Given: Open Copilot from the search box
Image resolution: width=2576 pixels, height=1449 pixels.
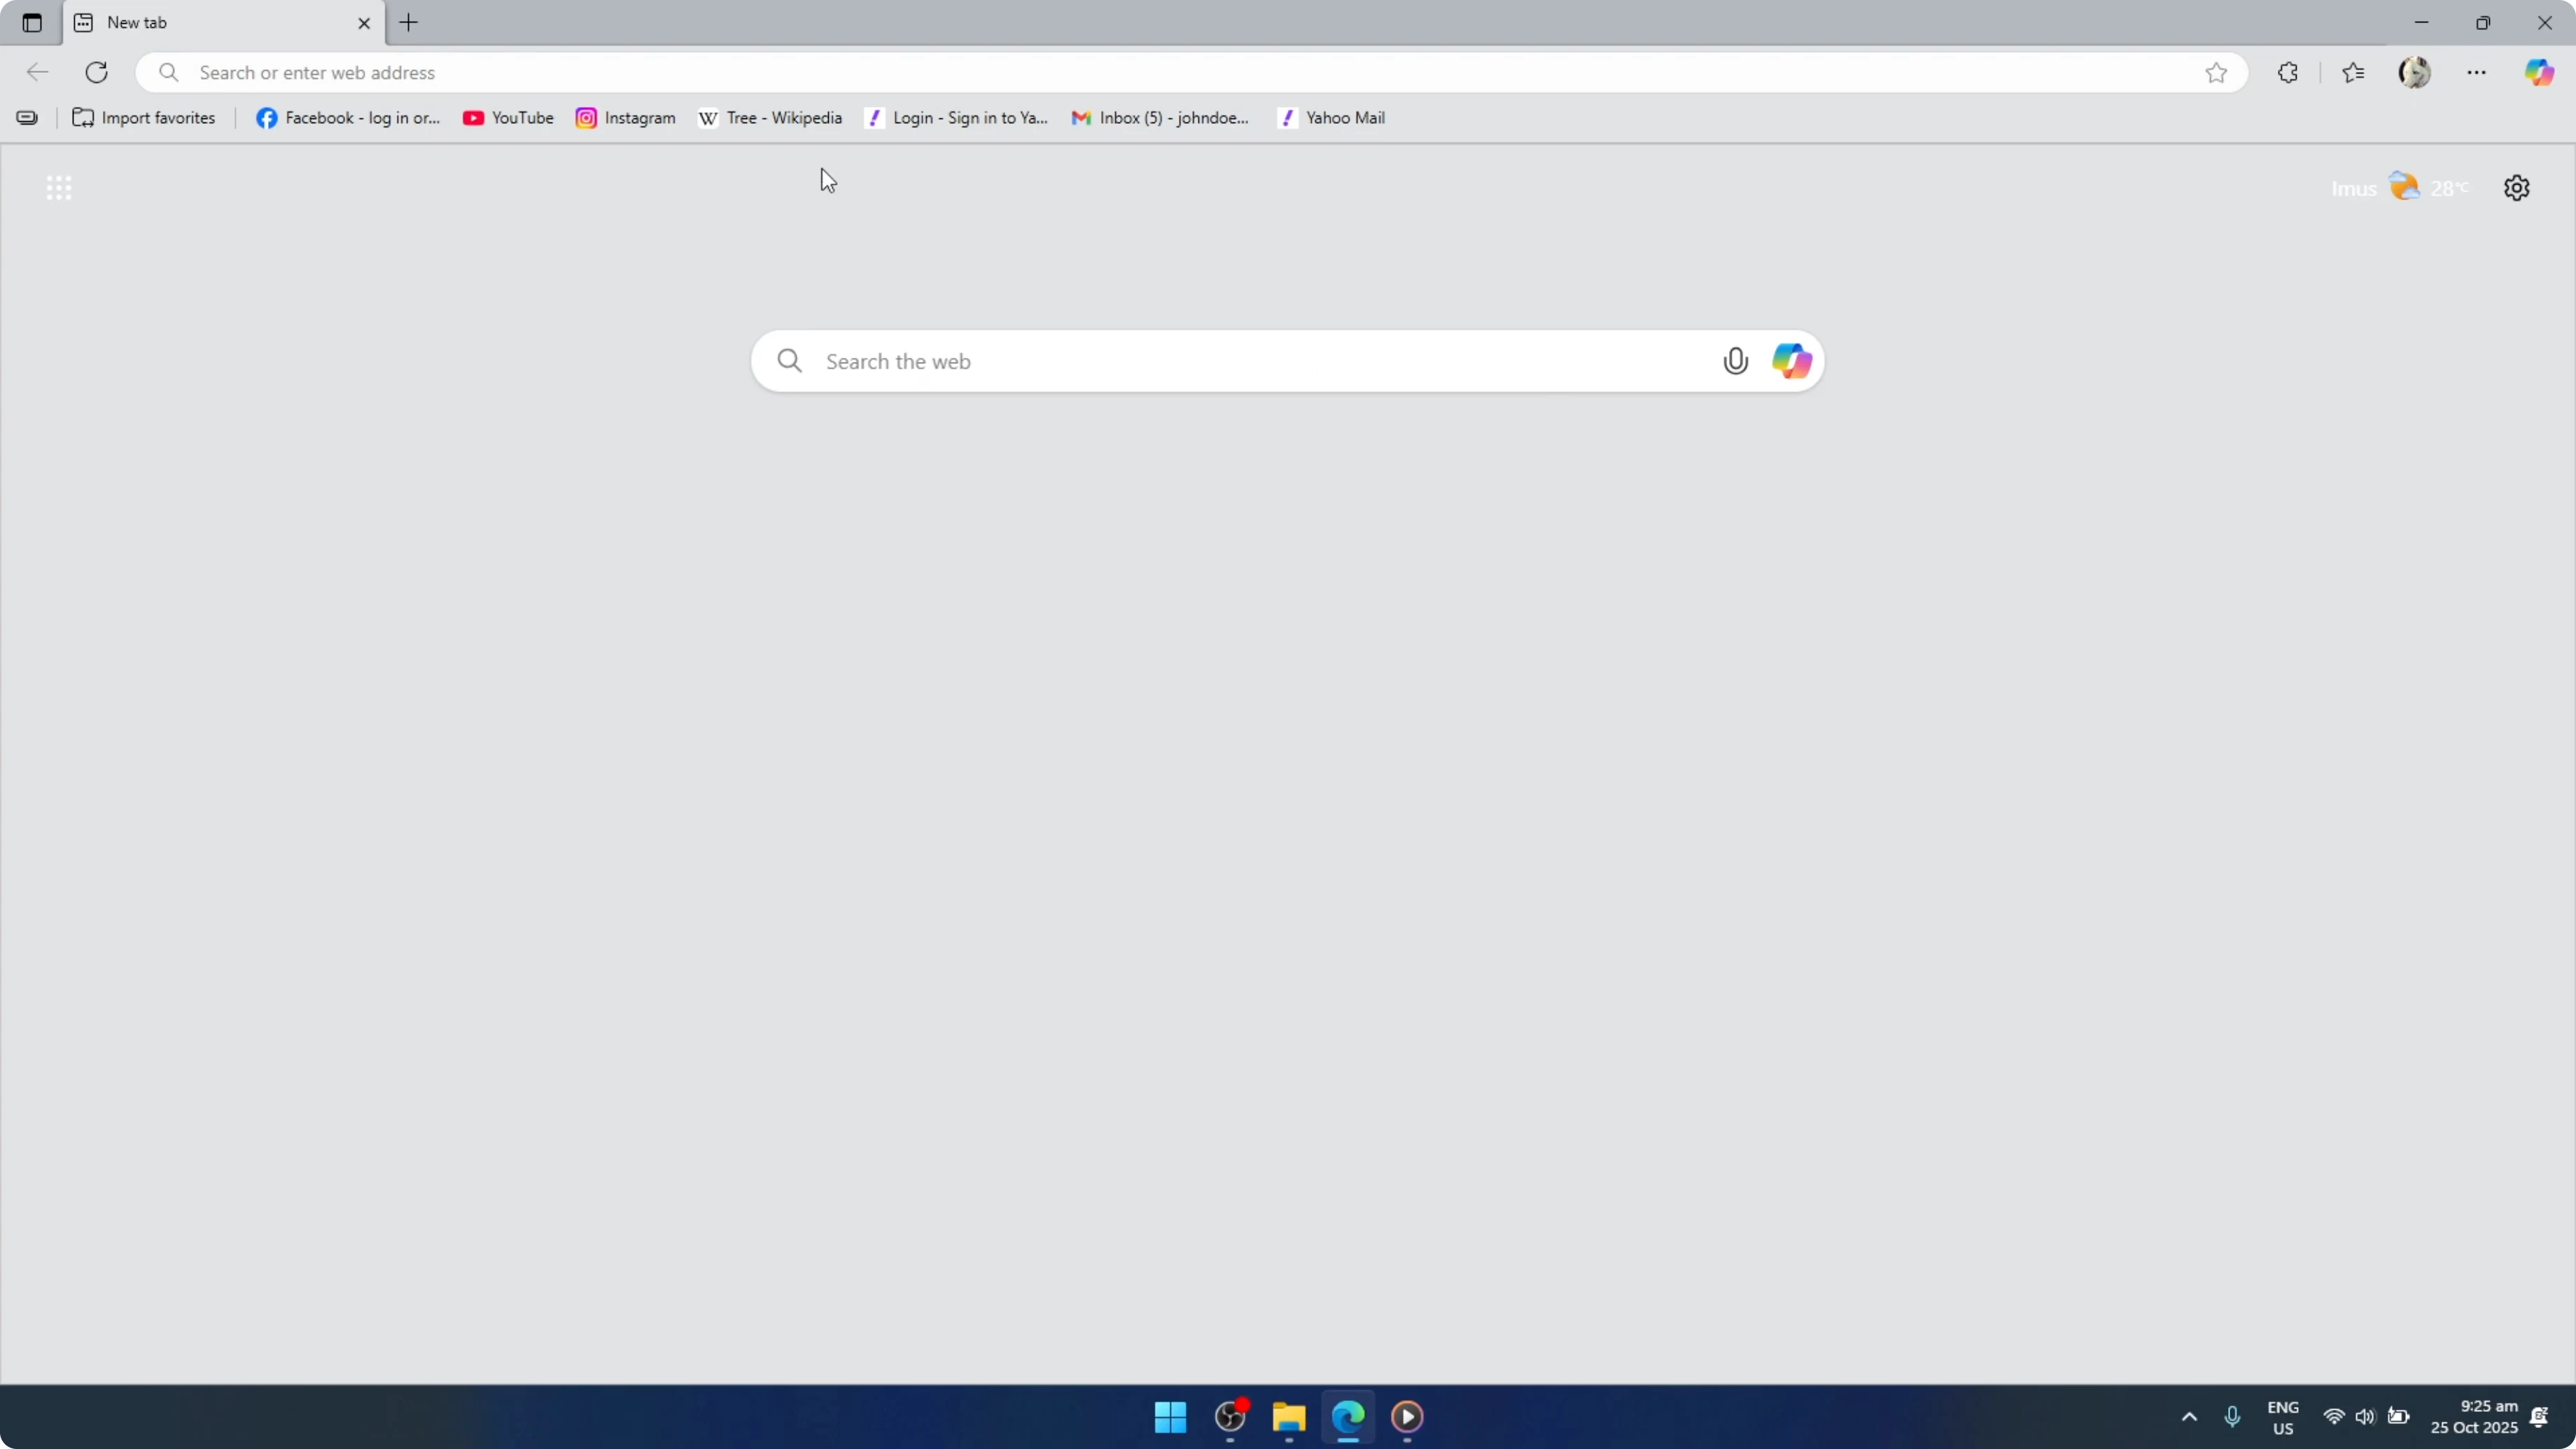Looking at the screenshot, I should tap(1792, 361).
